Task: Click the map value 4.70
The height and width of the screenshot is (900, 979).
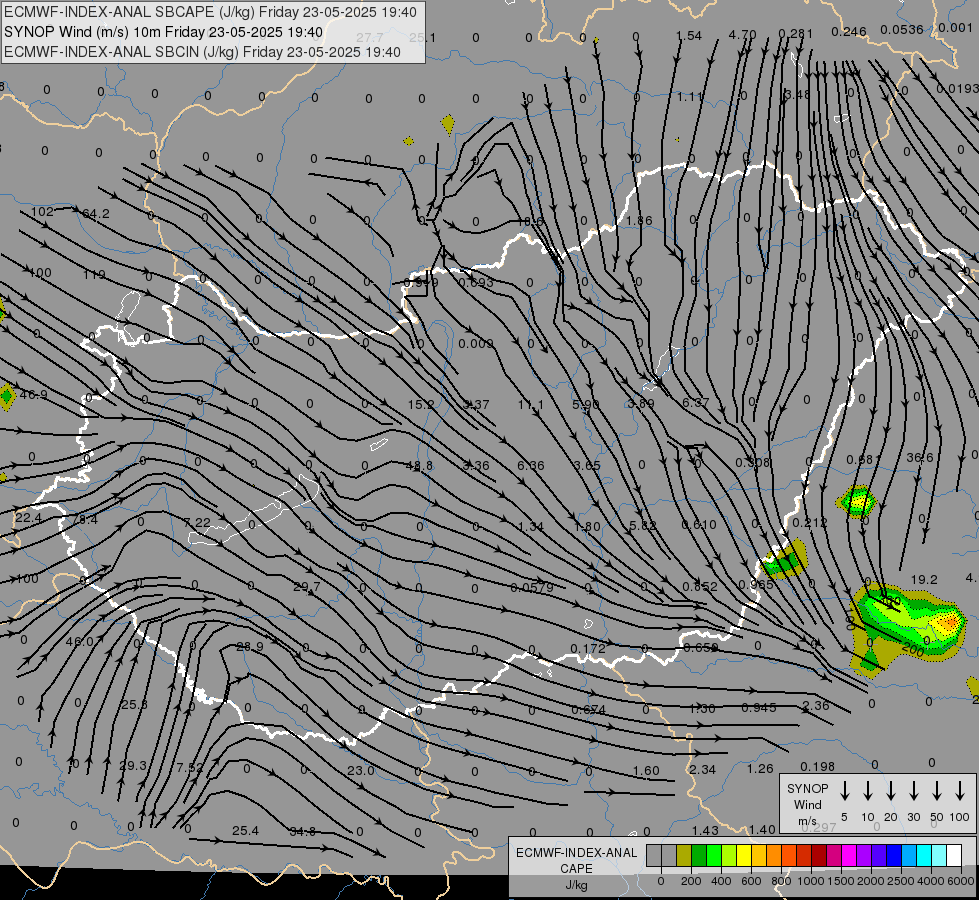Action: [742, 35]
